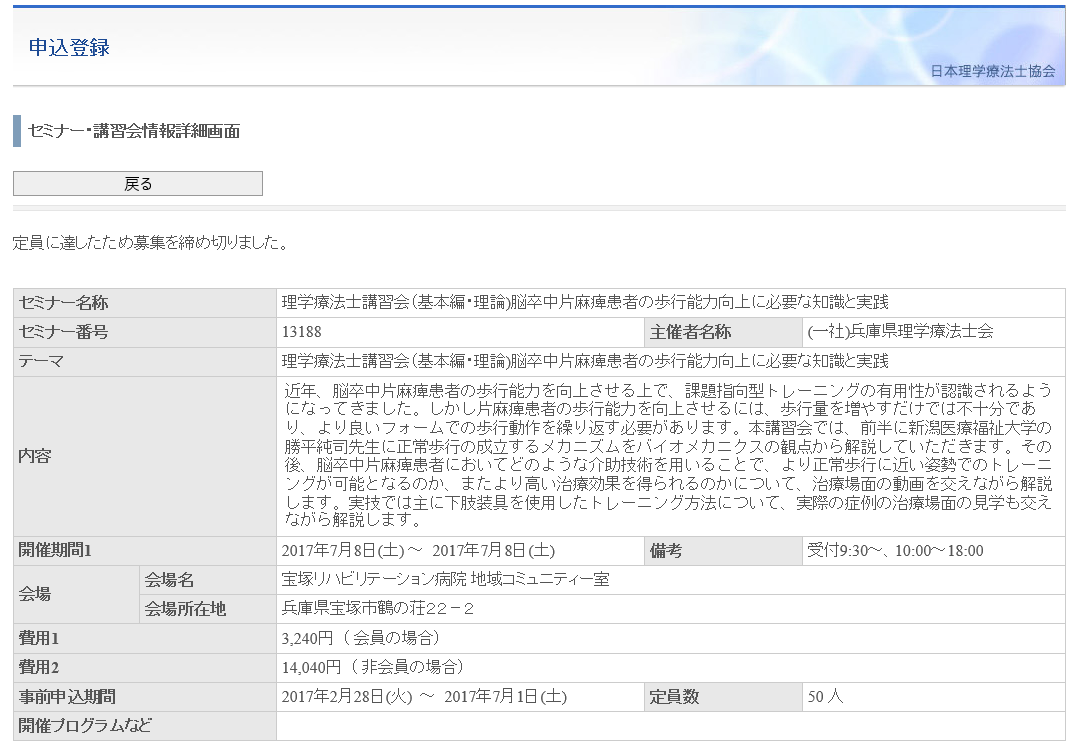Select the application period 2017年2月28日(火) ～ 2017年7月1日(土)
This screenshot has height=747, width=1073.
click(x=424, y=697)
